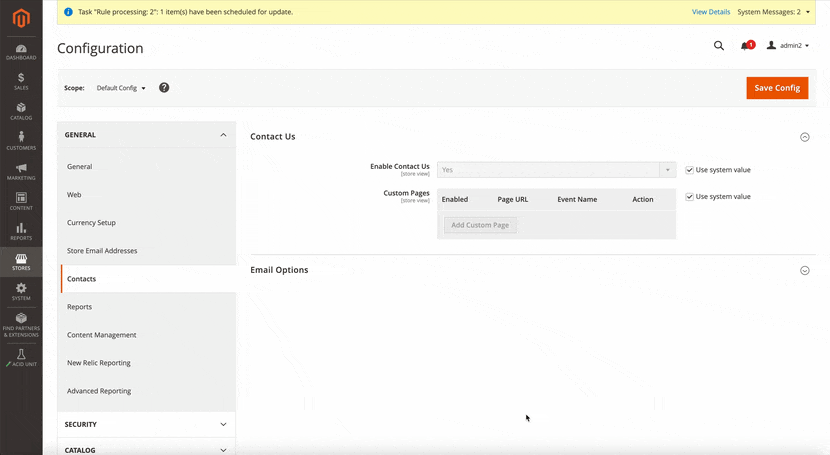Expand the Security configuration section

tap(147, 424)
